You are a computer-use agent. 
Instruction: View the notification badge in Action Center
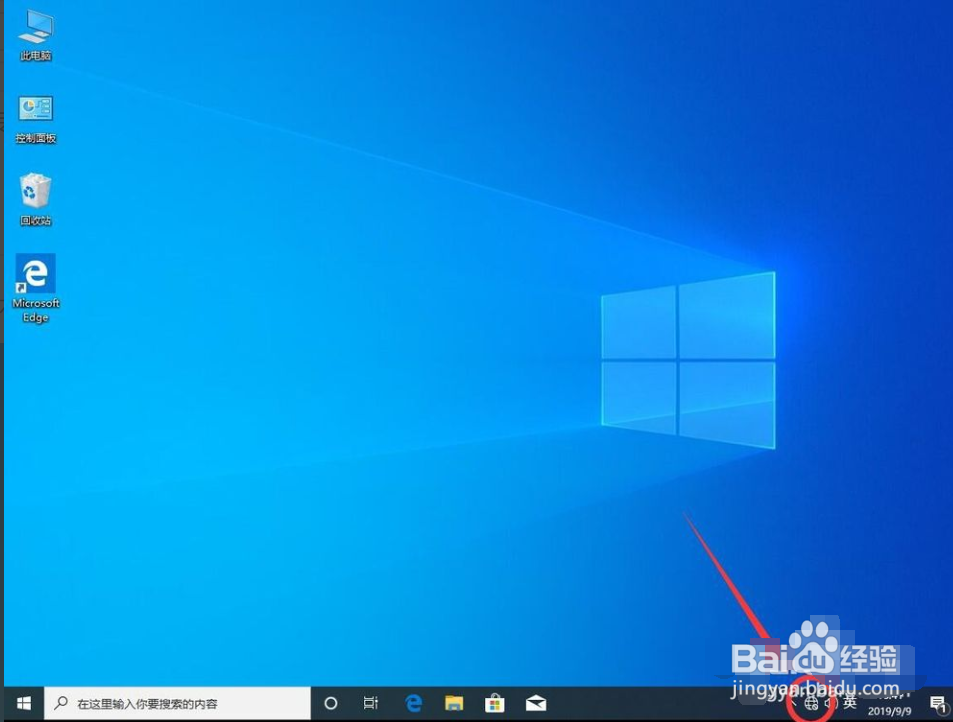pos(944,708)
